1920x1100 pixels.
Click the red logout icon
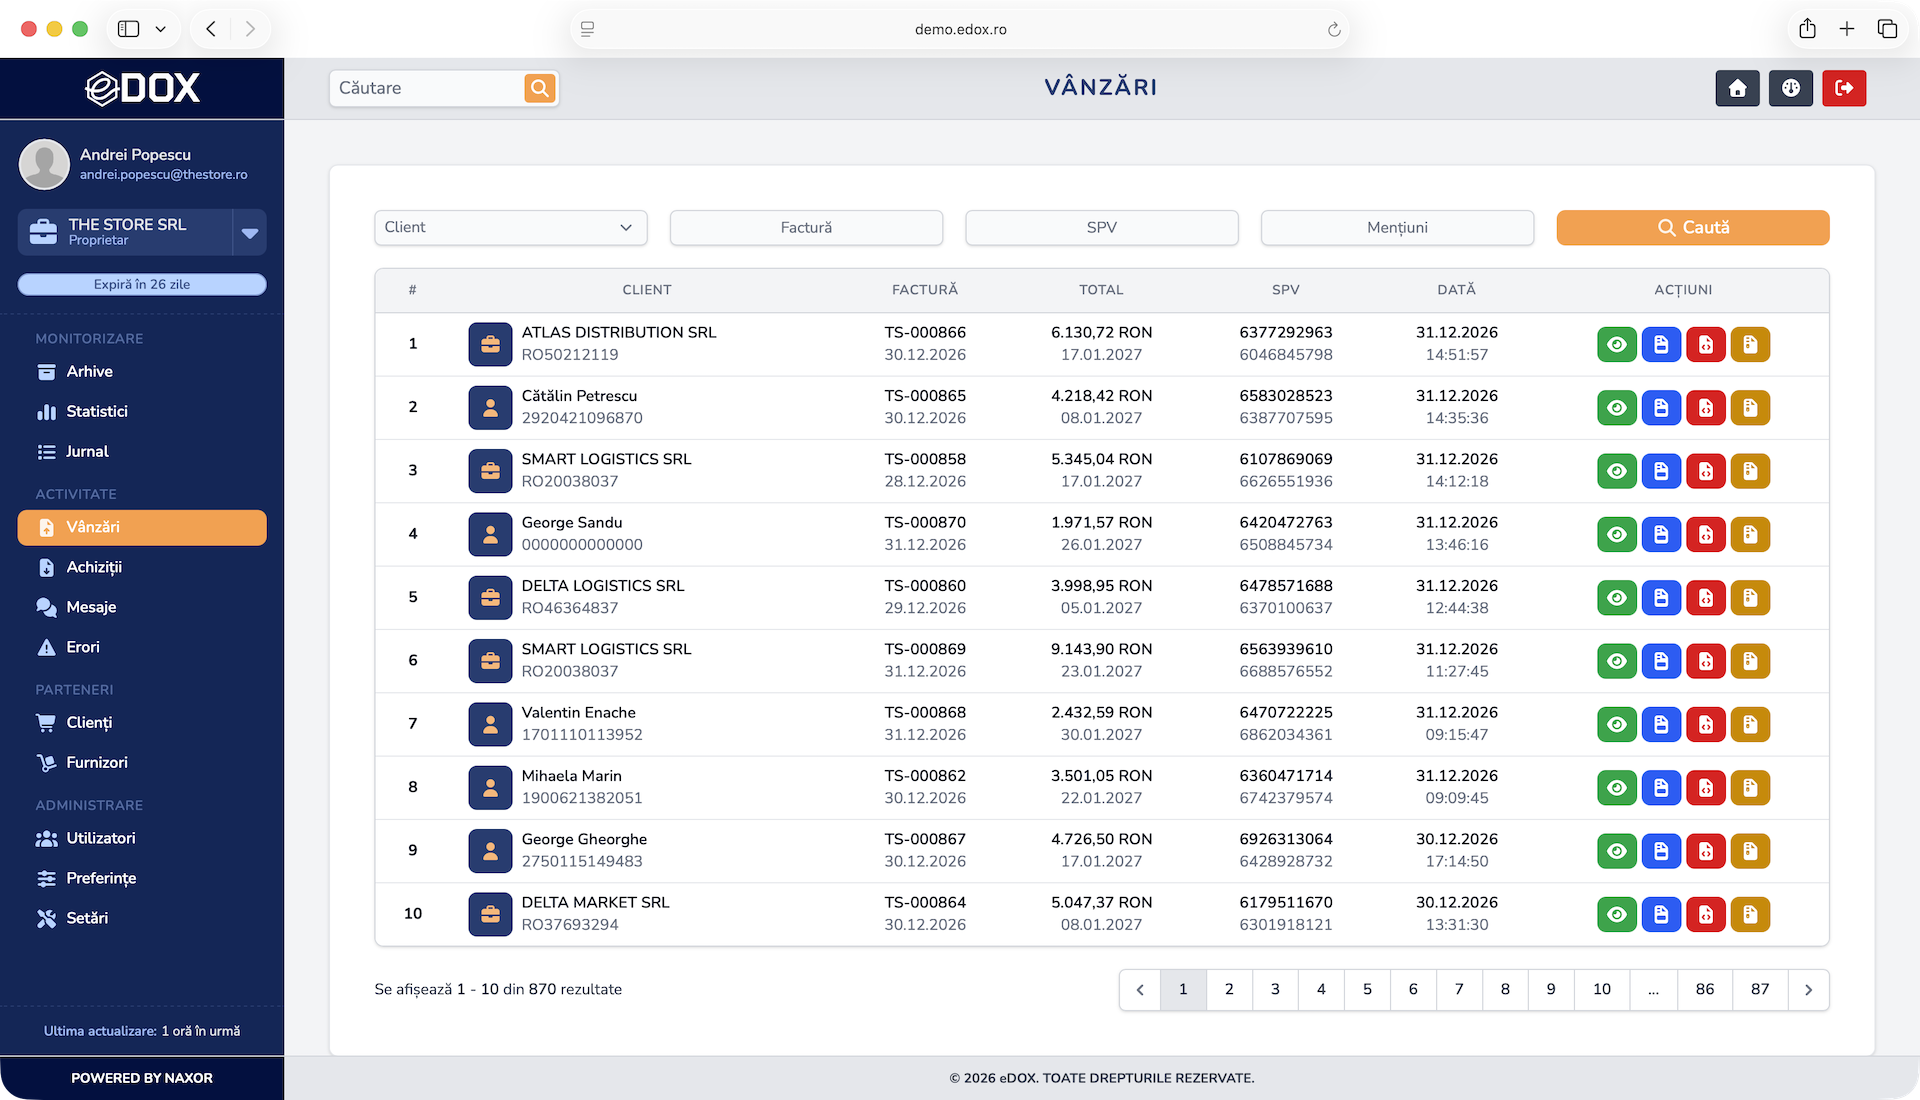tap(1843, 88)
